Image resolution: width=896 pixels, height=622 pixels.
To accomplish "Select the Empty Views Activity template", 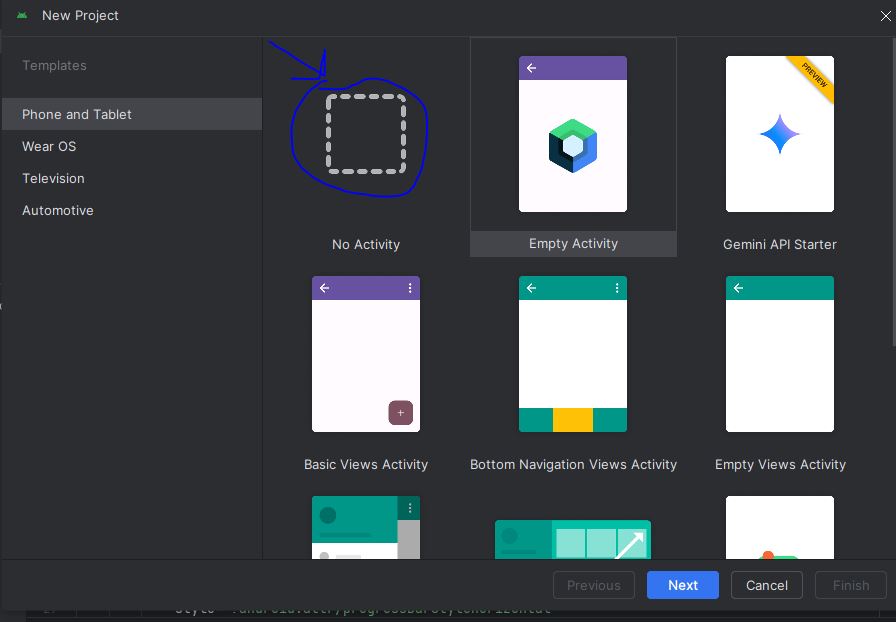I will tap(779, 354).
